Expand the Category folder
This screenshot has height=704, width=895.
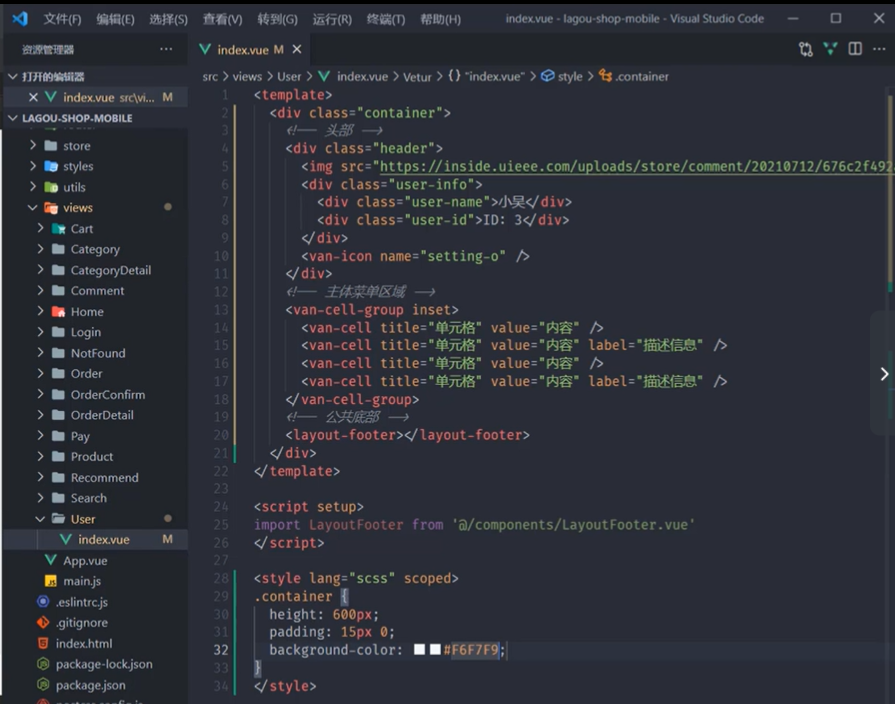tap(95, 250)
